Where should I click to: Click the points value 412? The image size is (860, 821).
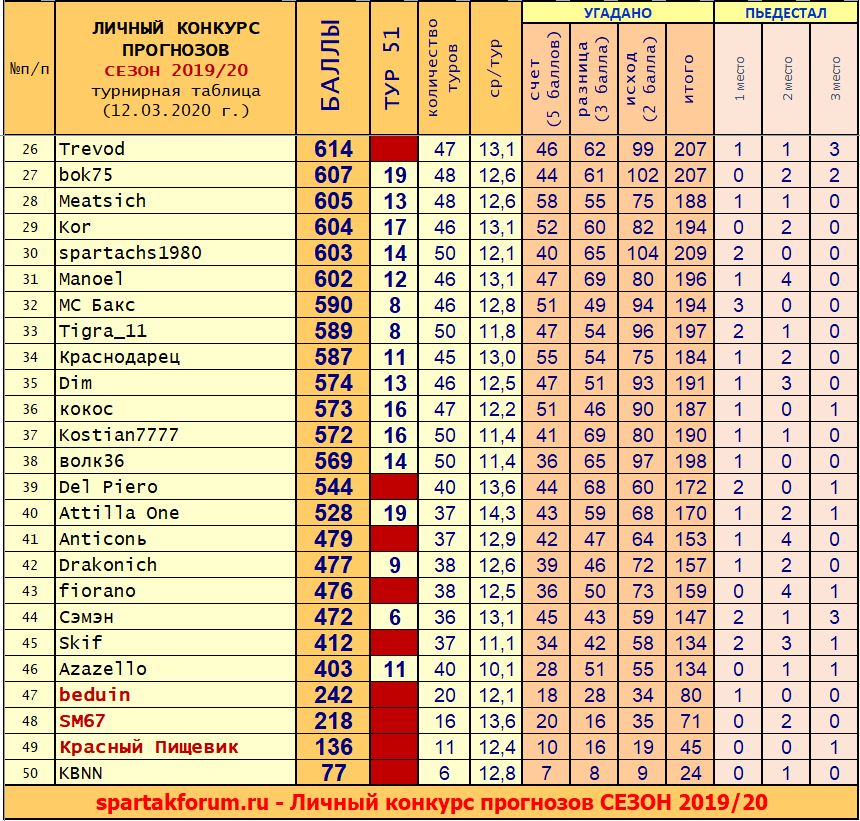(x=333, y=643)
